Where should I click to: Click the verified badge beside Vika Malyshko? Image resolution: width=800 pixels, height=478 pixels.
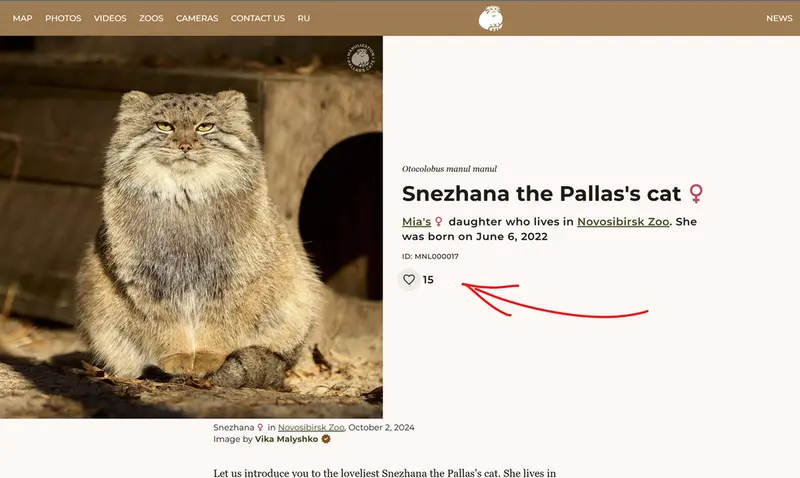click(x=326, y=439)
